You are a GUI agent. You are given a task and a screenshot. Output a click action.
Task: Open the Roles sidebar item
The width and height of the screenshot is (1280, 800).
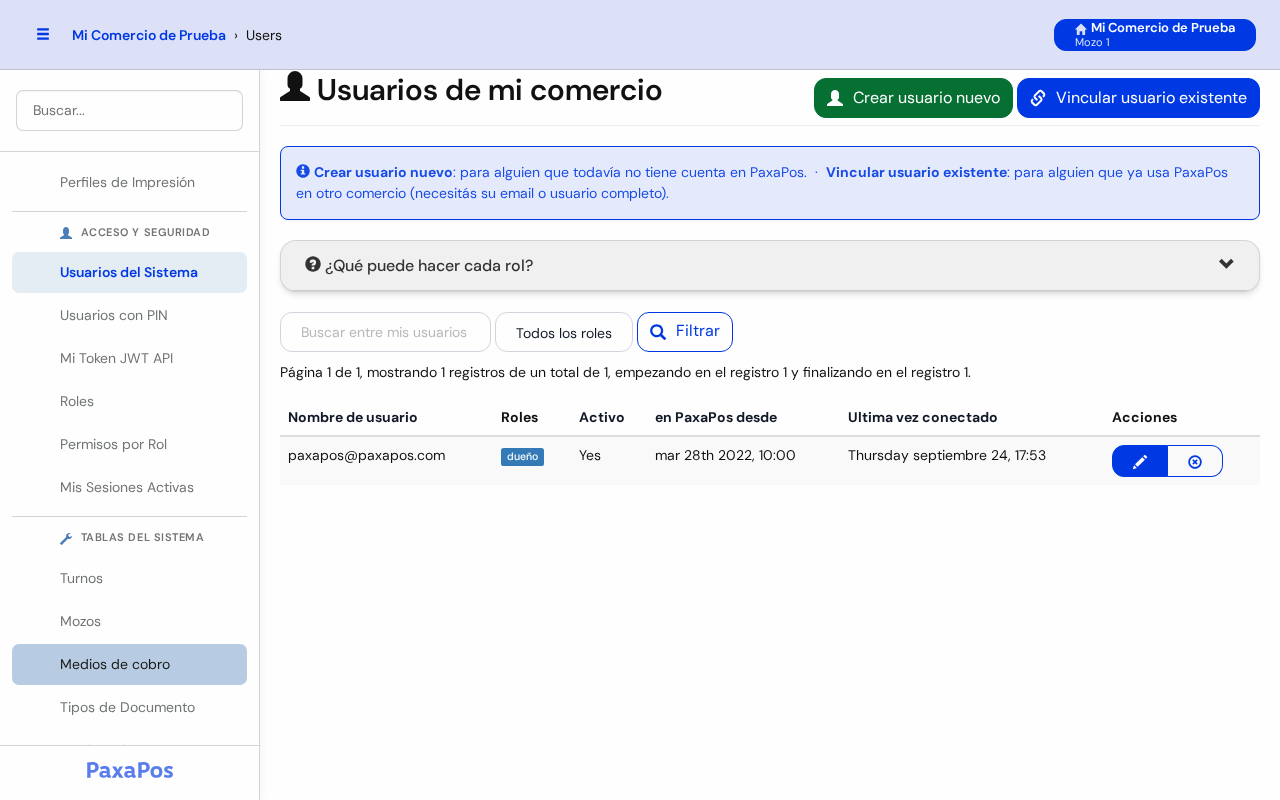129,401
